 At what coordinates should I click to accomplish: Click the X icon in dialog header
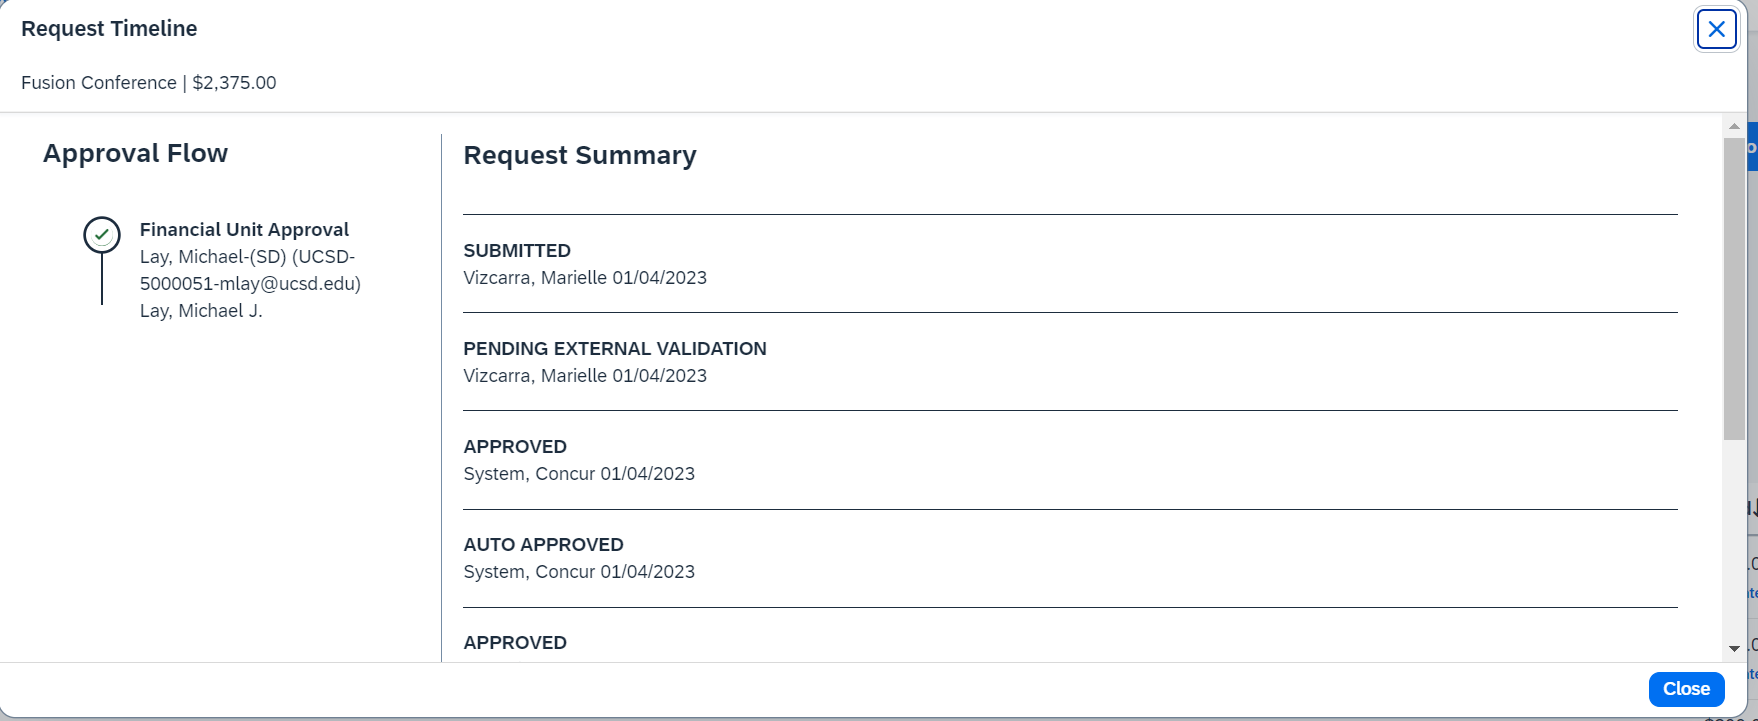(x=1716, y=29)
